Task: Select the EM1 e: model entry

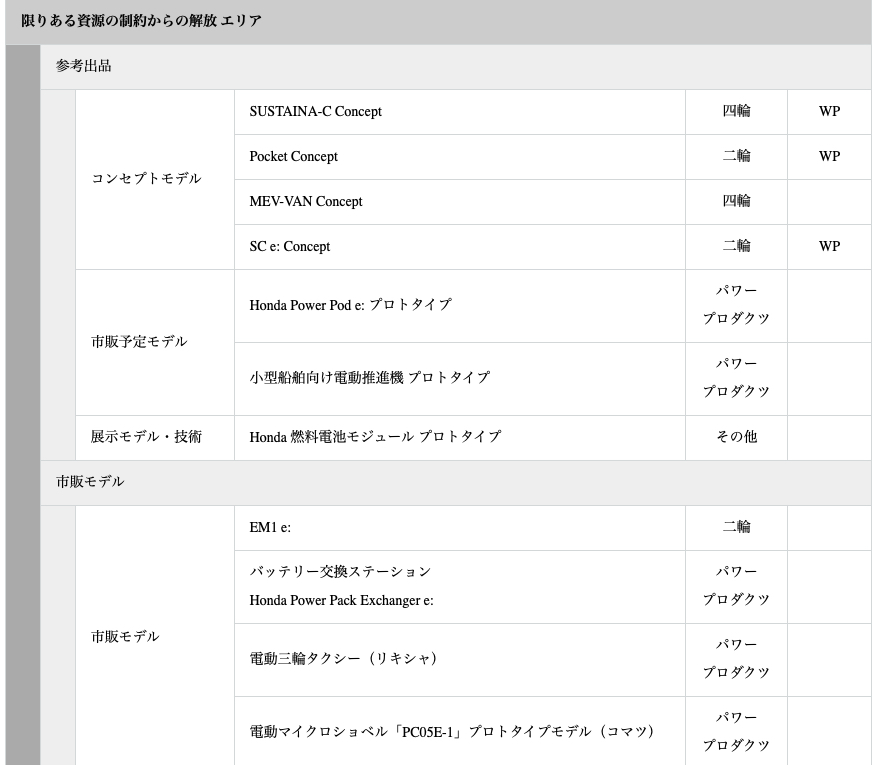Action: [x=270, y=527]
